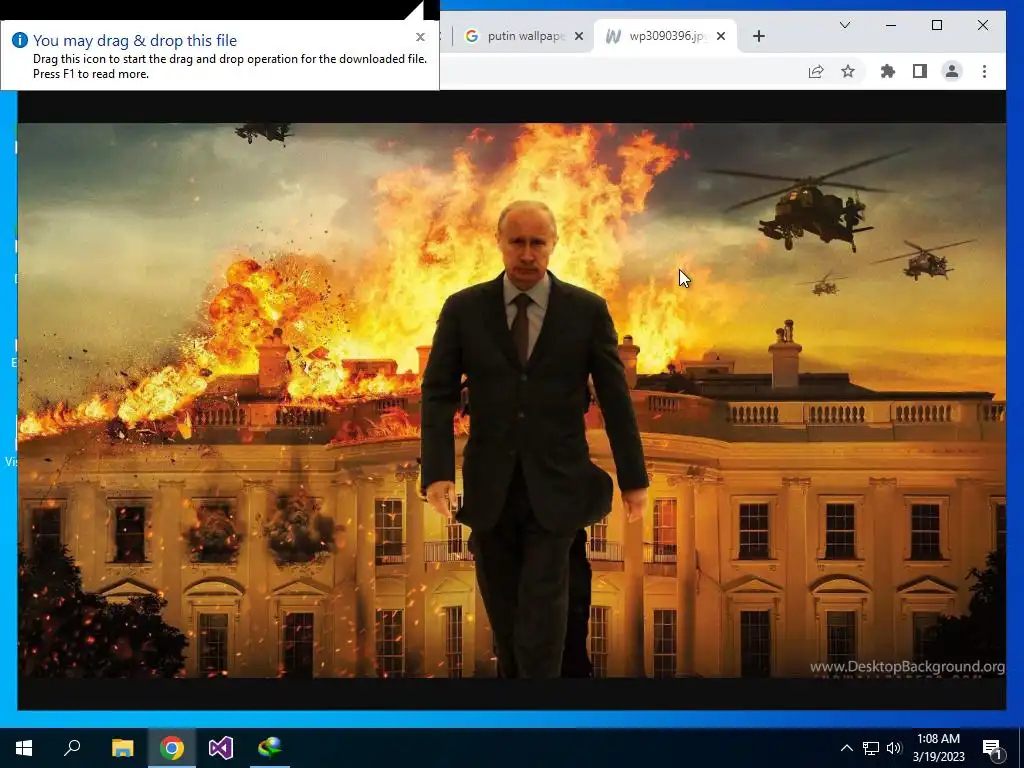Open Chrome's three-dot menu
Image resolution: width=1024 pixels, height=768 pixels.
point(984,71)
